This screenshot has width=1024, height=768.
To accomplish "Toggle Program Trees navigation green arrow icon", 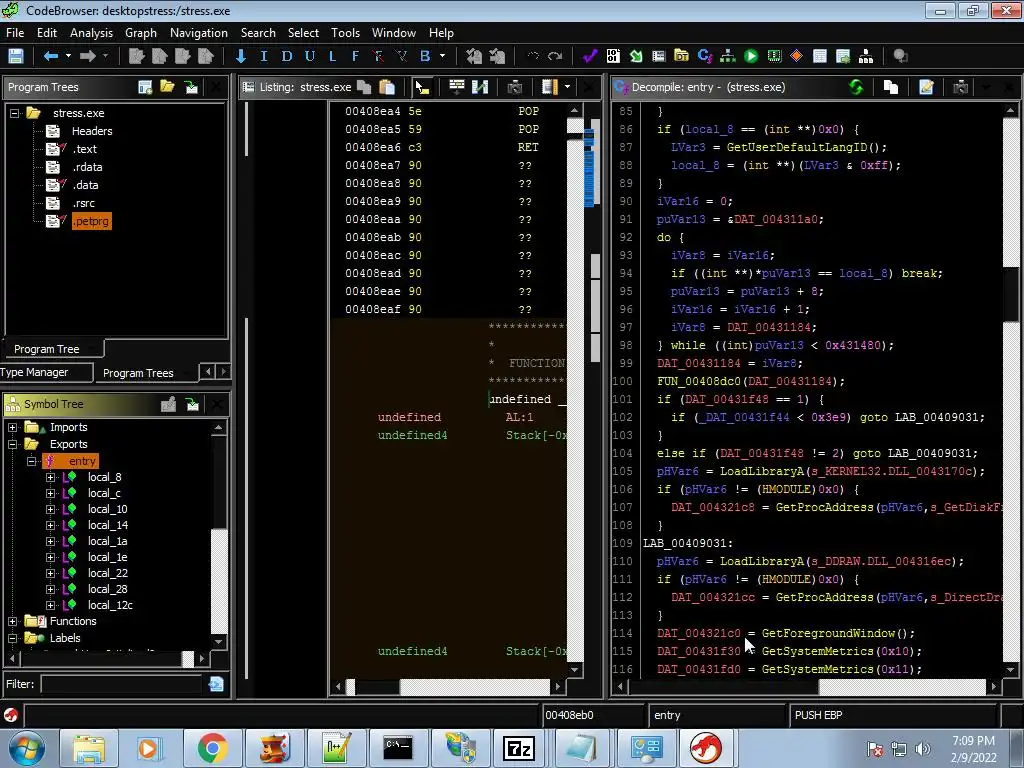I will (191, 87).
